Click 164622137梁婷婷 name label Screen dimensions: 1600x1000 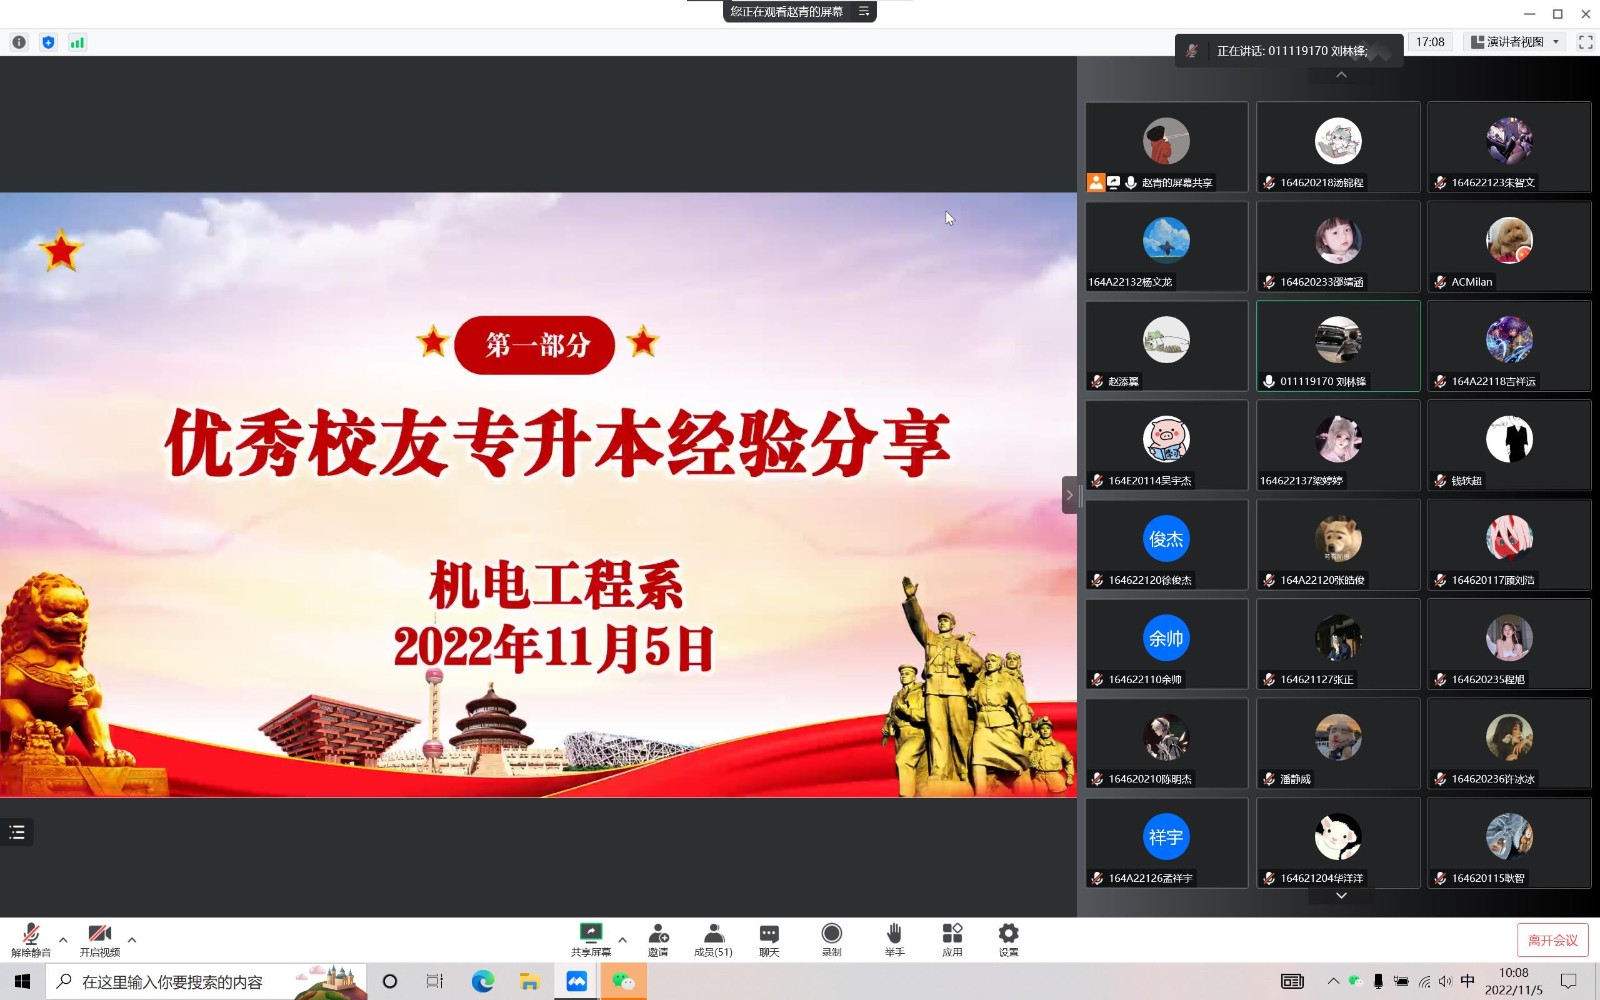pyautogui.click(x=1301, y=481)
